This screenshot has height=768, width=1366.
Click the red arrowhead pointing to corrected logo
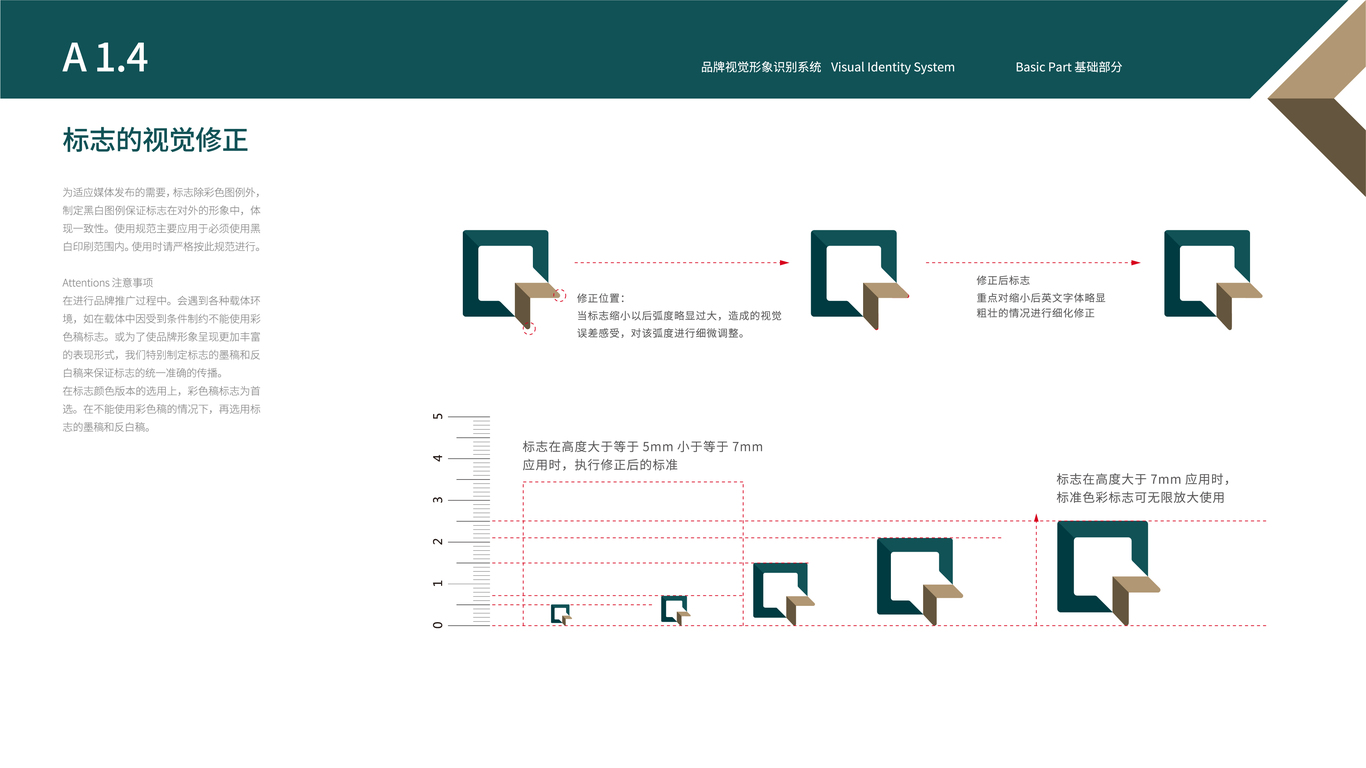(1135, 263)
